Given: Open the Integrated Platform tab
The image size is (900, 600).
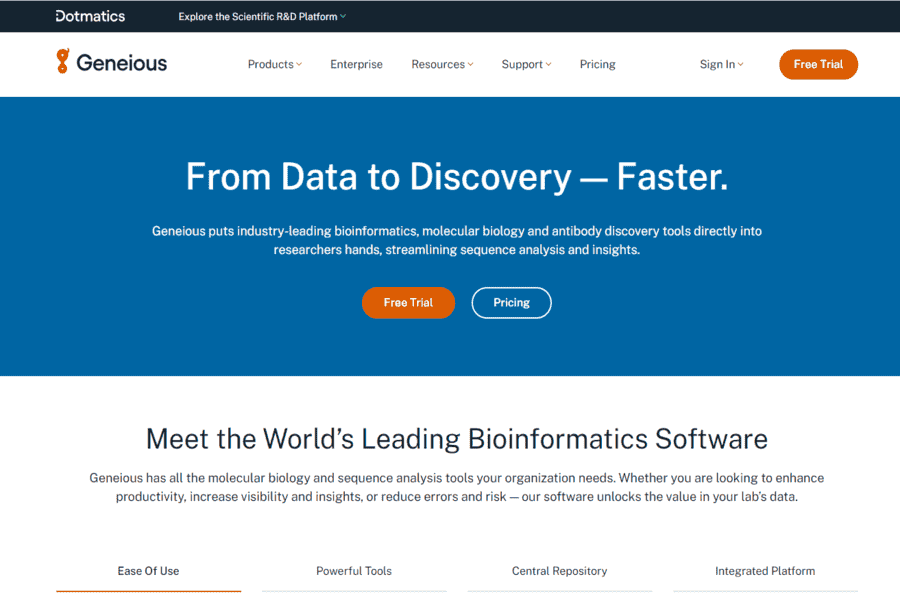Looking at the screenshot, I should 765,571.
